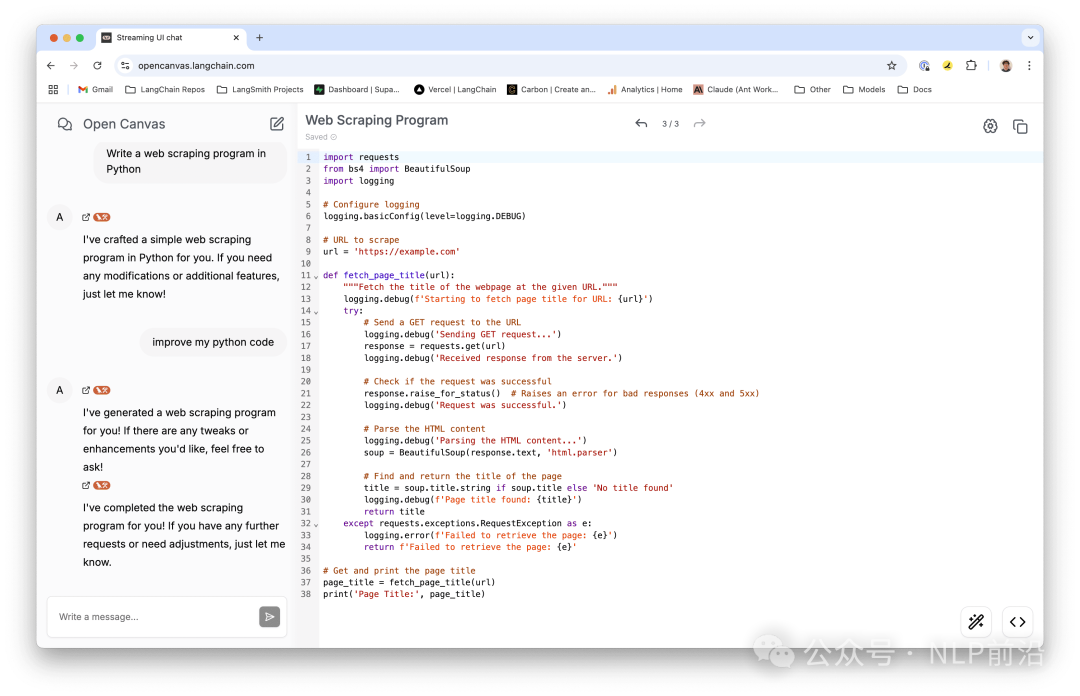This screenshot has width=1080, height=696.
Task: Expand the tab search dropdown arrow
Action: [x=1030, y=38]
